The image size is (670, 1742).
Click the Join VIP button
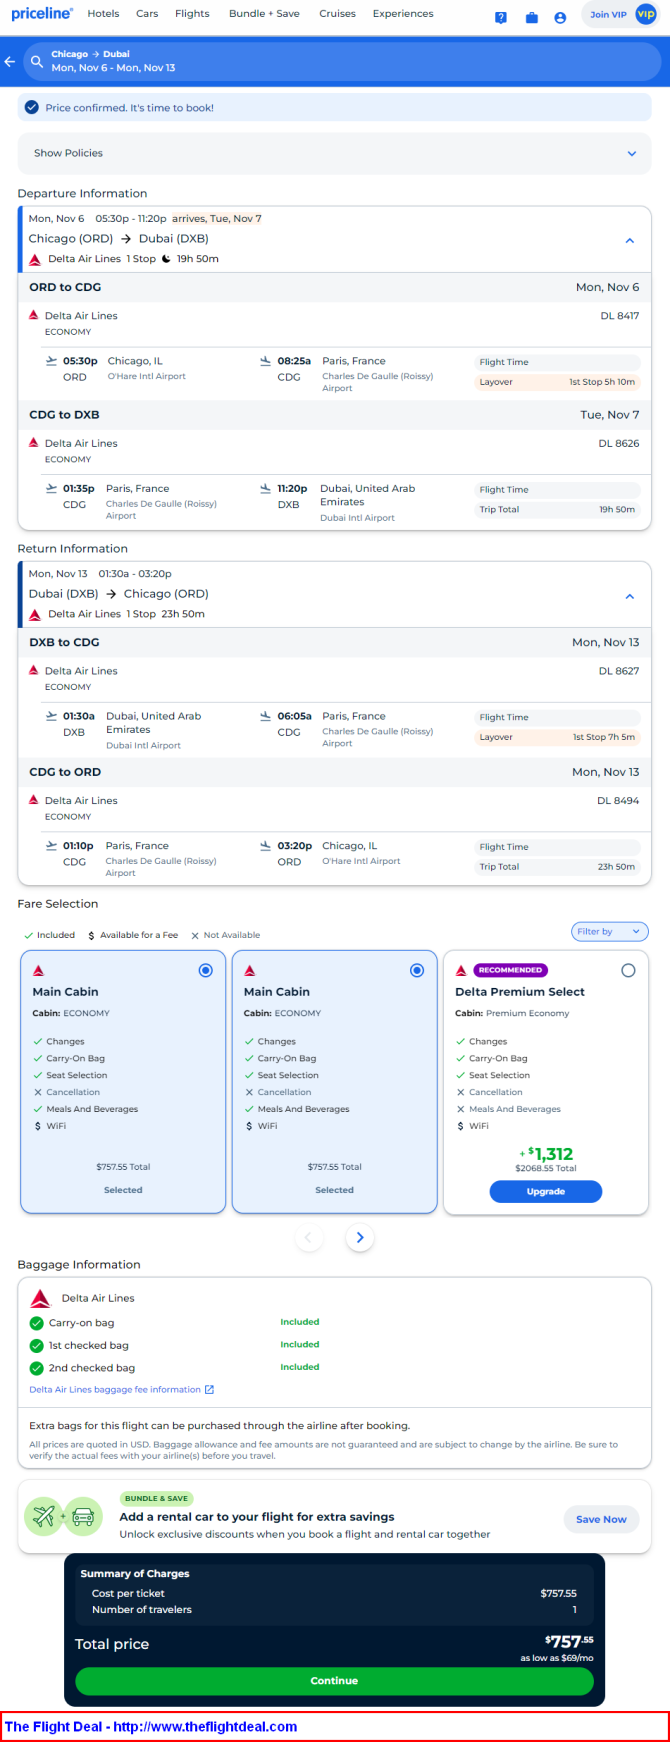point(621,15)
